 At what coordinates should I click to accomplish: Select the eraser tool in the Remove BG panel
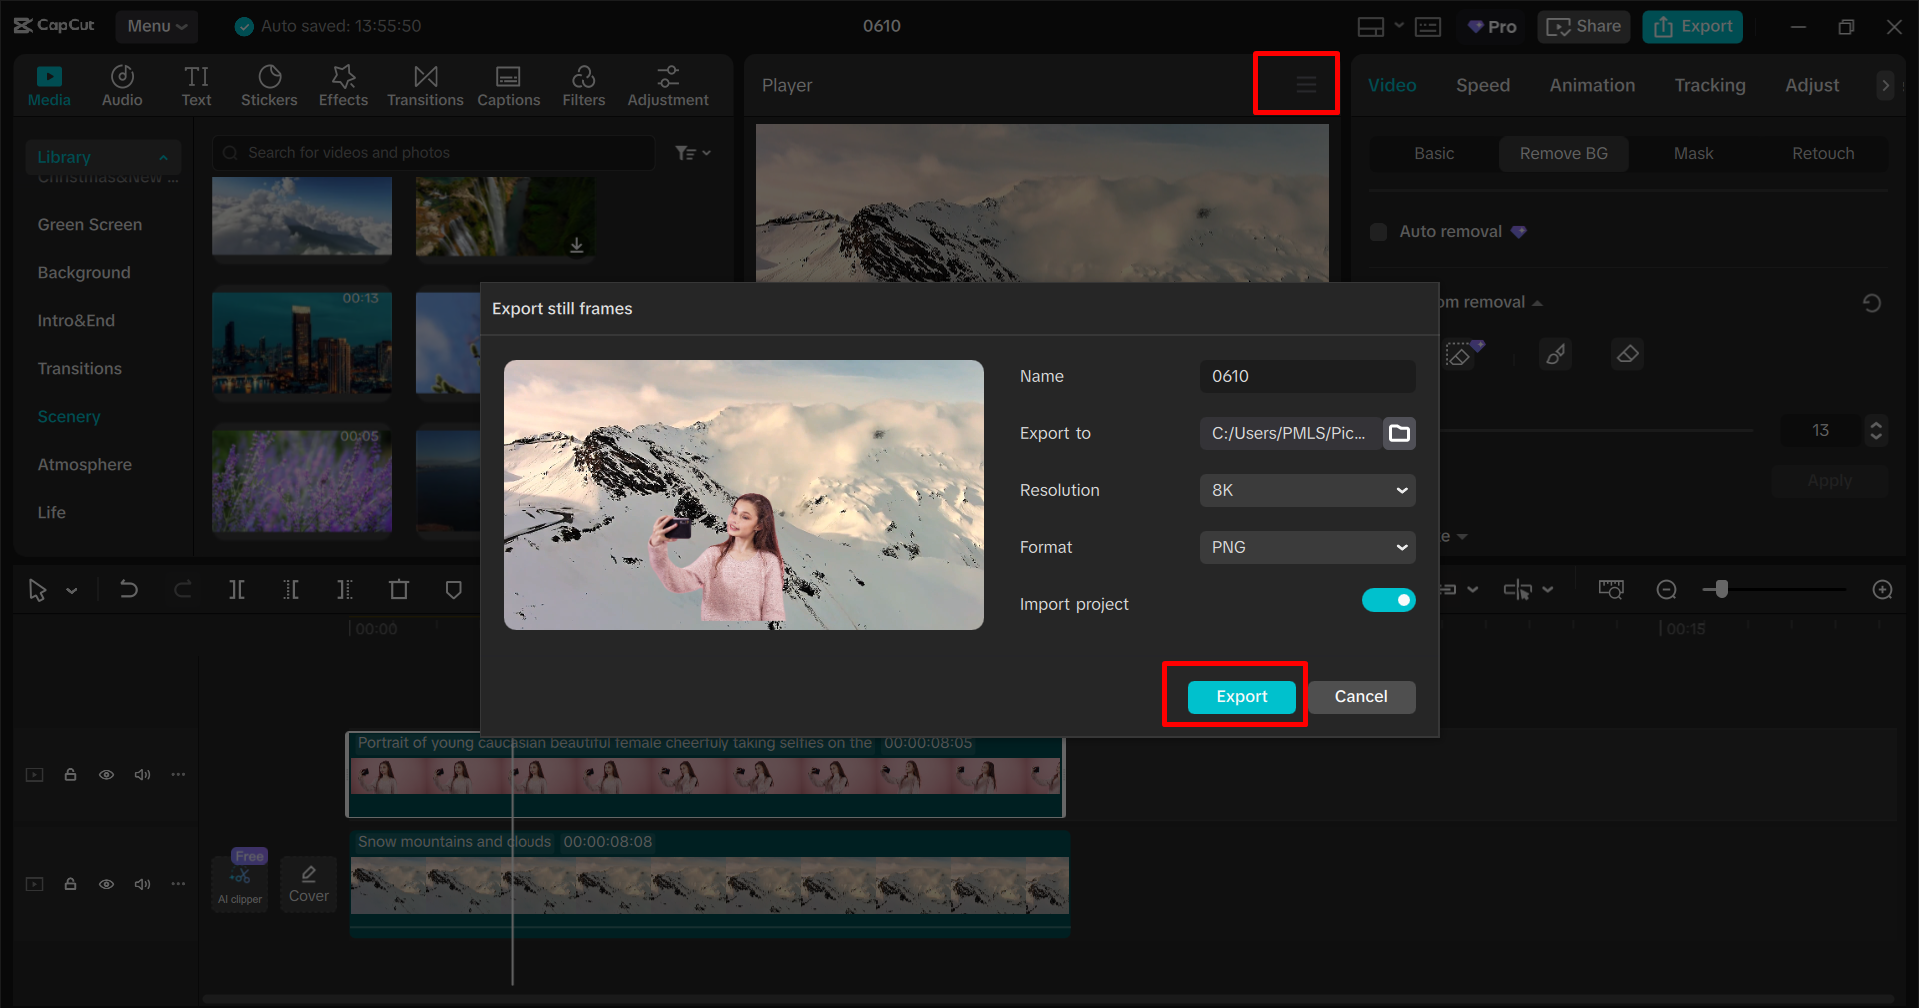pos(1627,353)
